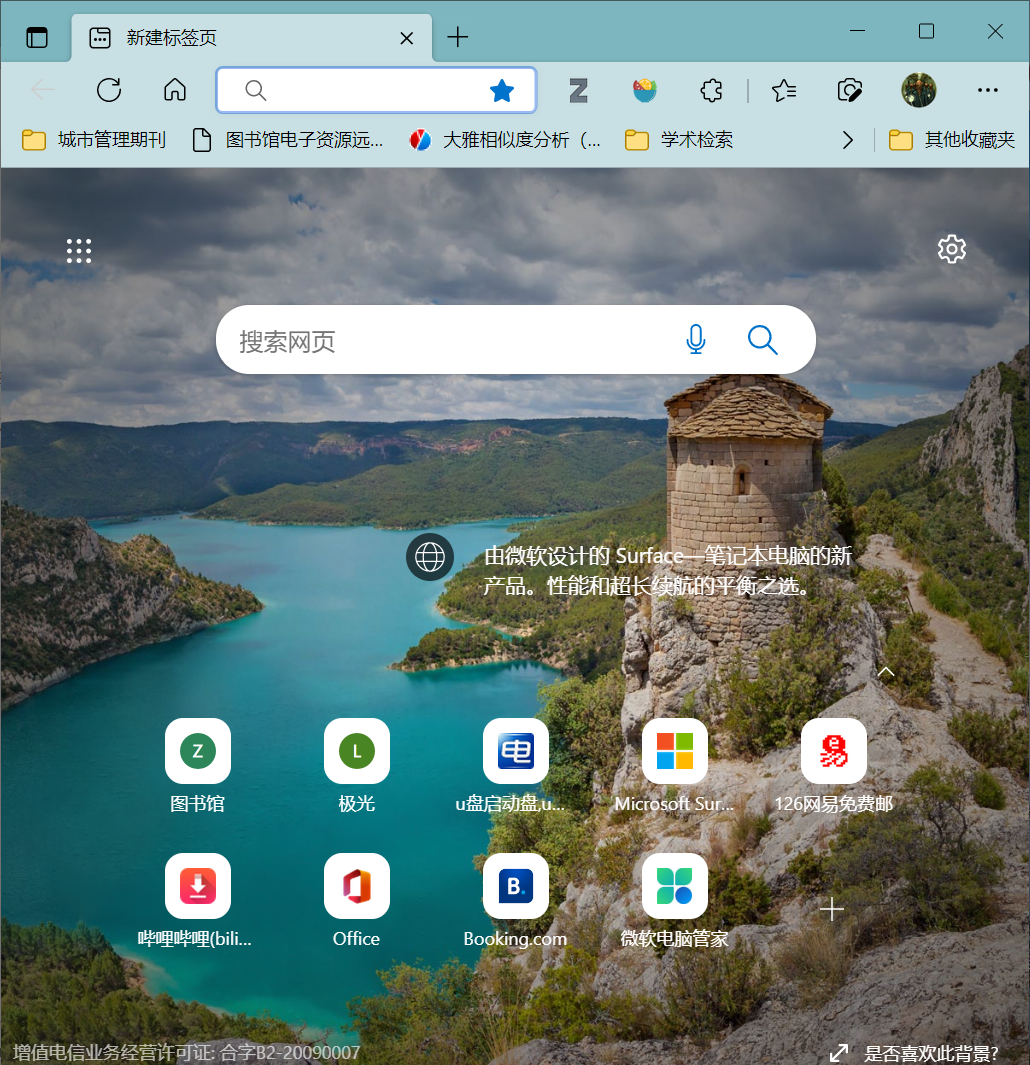The image size is (1030, 1065).
Task: Select the 新建标签页 tab
Action: coord(251,37)
